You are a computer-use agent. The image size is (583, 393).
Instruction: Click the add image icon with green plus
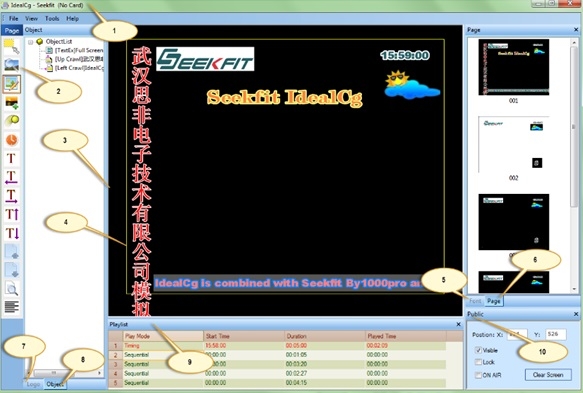(12, 103)
